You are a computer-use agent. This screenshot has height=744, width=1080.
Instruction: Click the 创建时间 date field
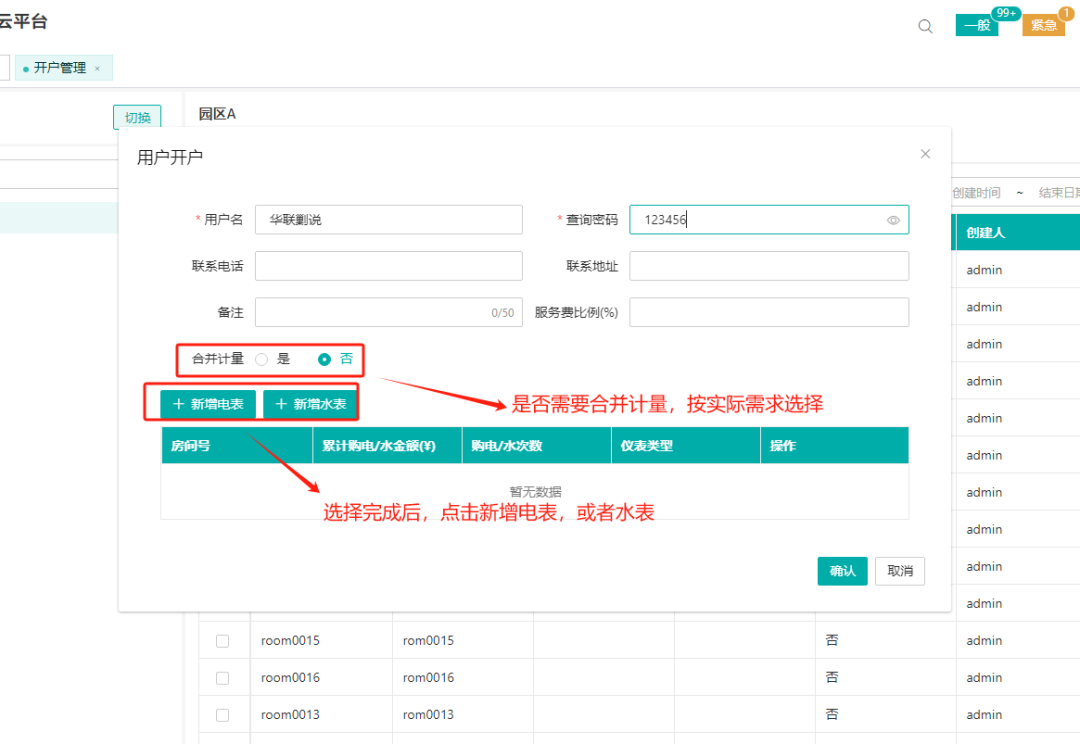click(976, 193)
